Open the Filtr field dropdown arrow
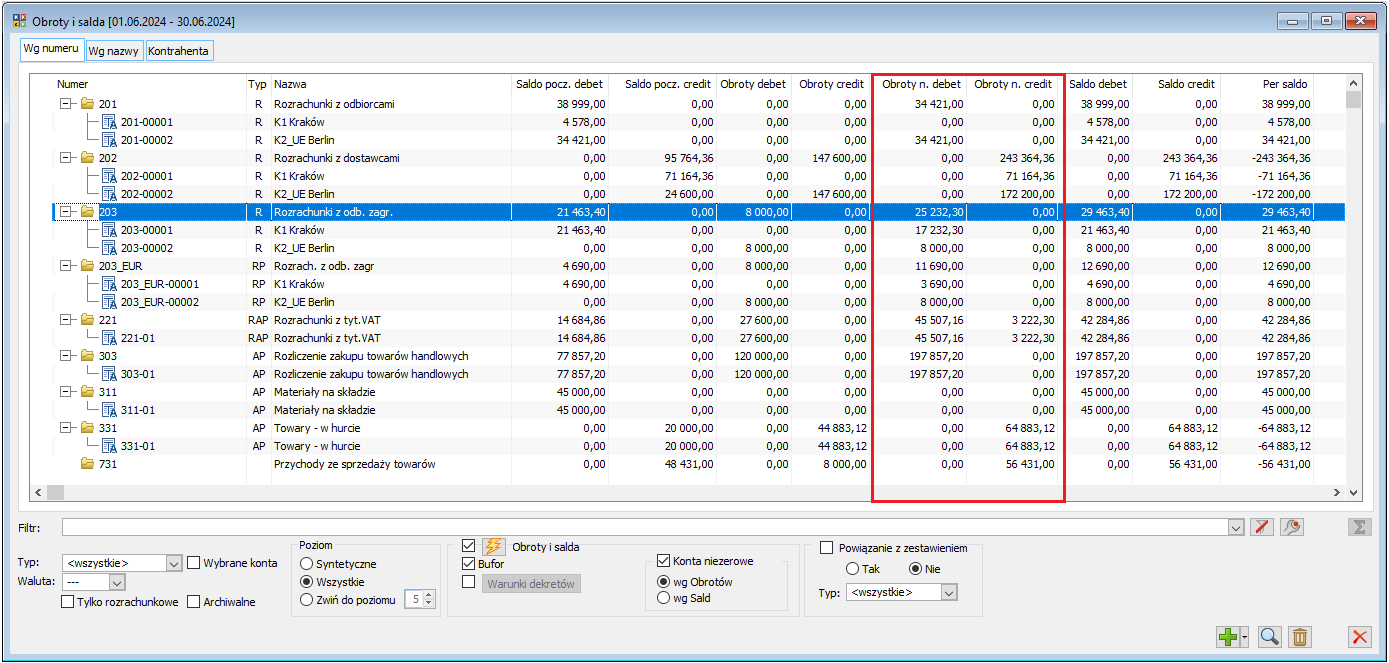Viewport: 1389px width, 663px height. point(1236,527)
